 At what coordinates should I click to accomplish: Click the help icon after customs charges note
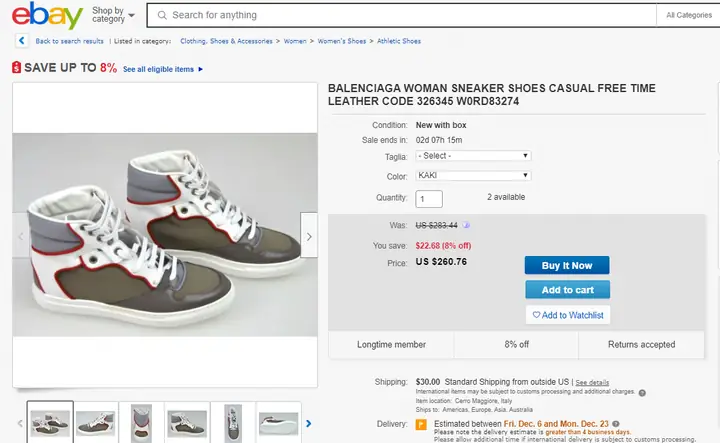pyautogui.click(x=642, y=393)
